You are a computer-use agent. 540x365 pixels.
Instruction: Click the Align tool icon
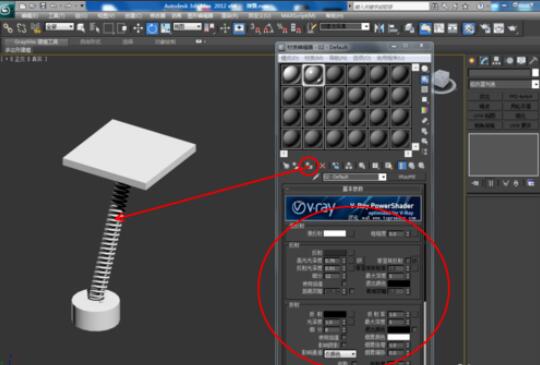click(x=393, y=28)
